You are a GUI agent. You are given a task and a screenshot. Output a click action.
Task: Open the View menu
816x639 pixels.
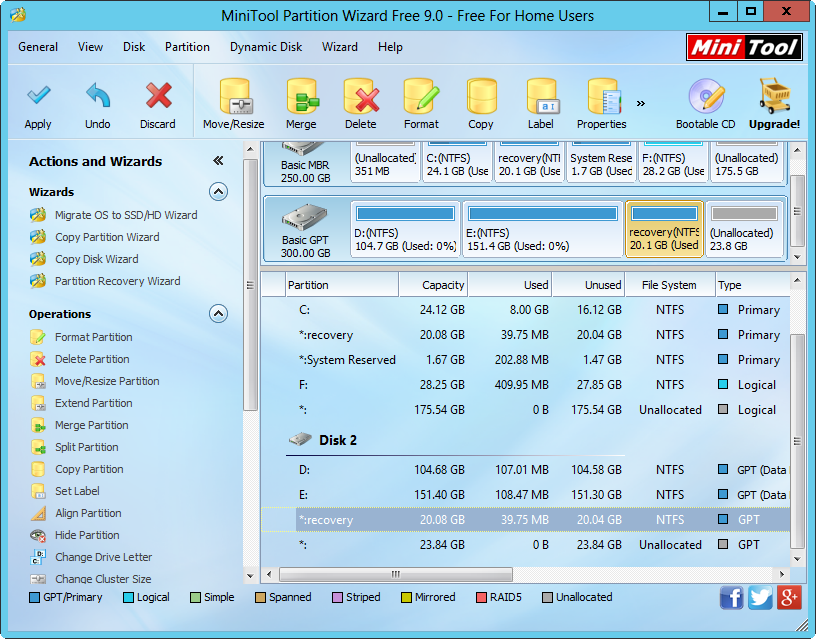[91, 47]
